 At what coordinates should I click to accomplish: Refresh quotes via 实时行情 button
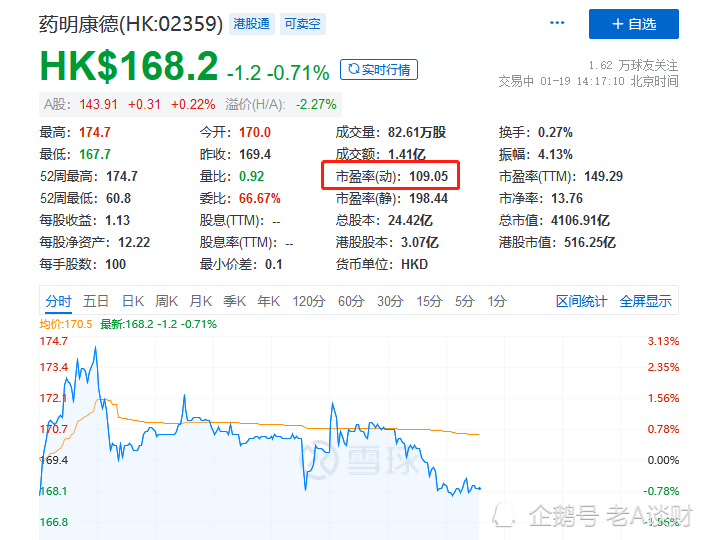379,70
